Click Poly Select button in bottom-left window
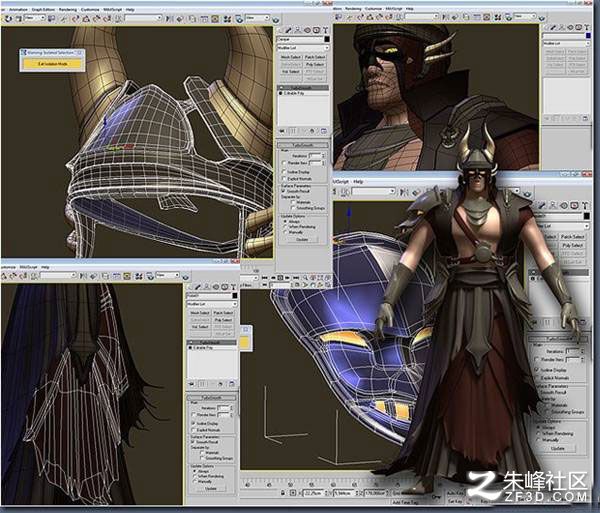The height and width of the screenshot is (513, 600). 223,320
